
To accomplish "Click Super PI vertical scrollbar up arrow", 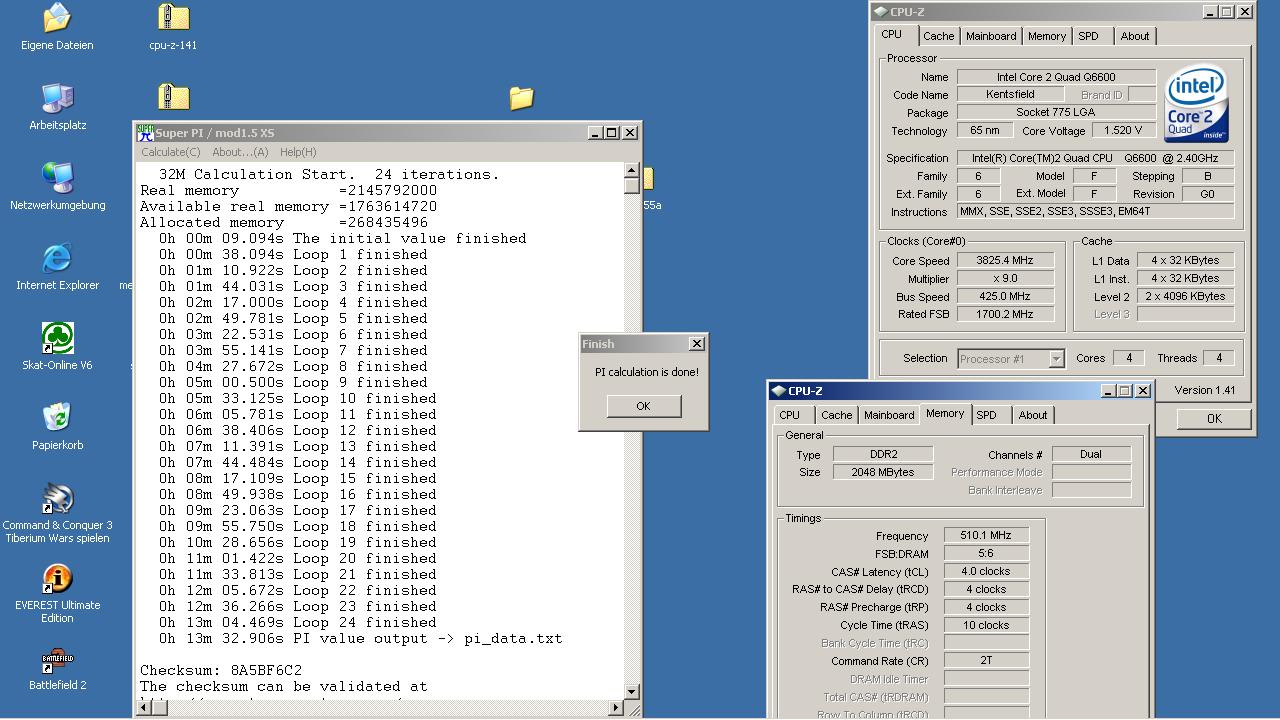I will coord(631,170).
